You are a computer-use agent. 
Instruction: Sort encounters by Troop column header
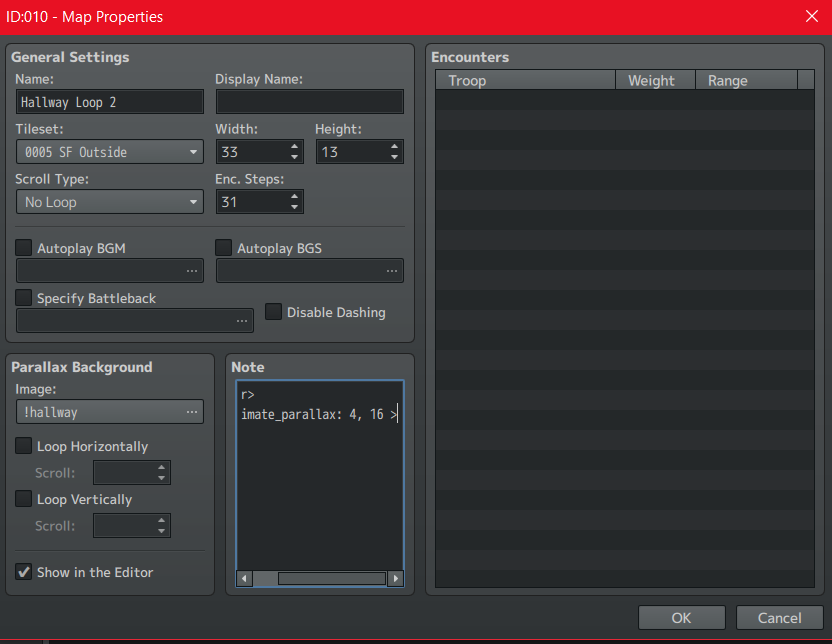(x=525, y=81)
